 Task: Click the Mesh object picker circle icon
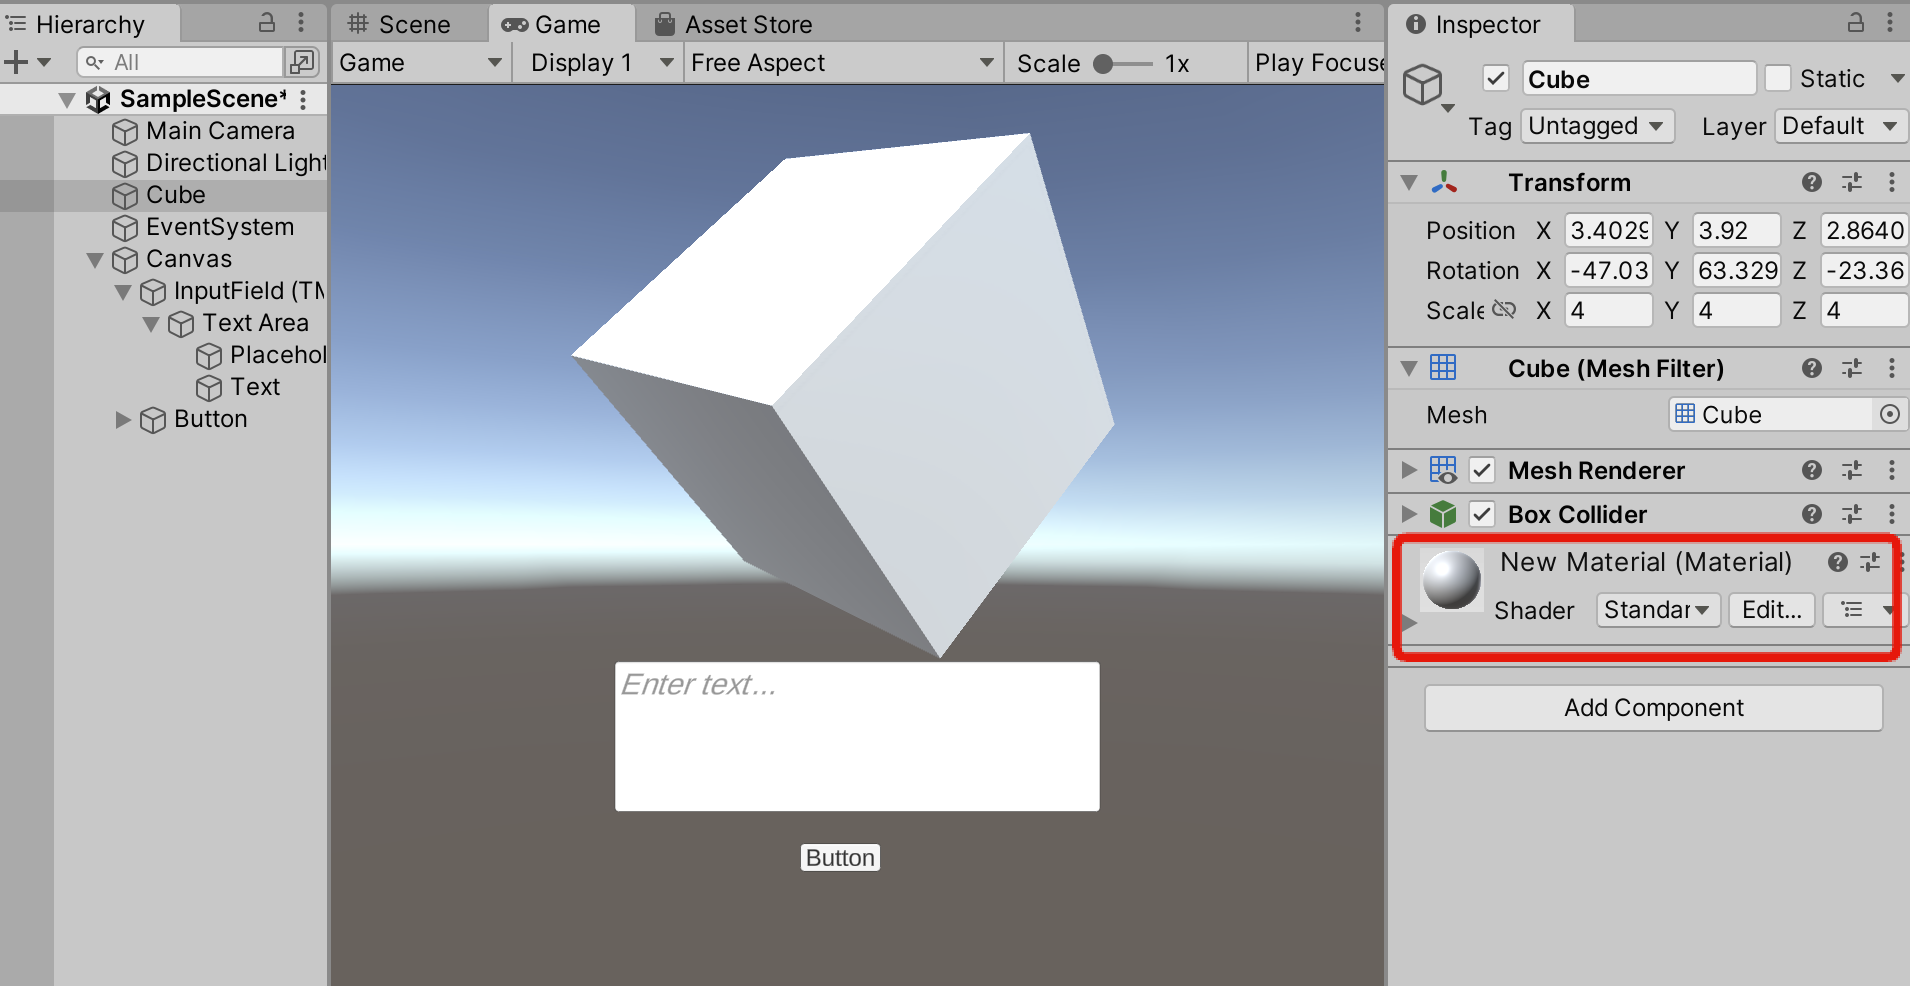pyautogui.click(x=1889, y=414)
